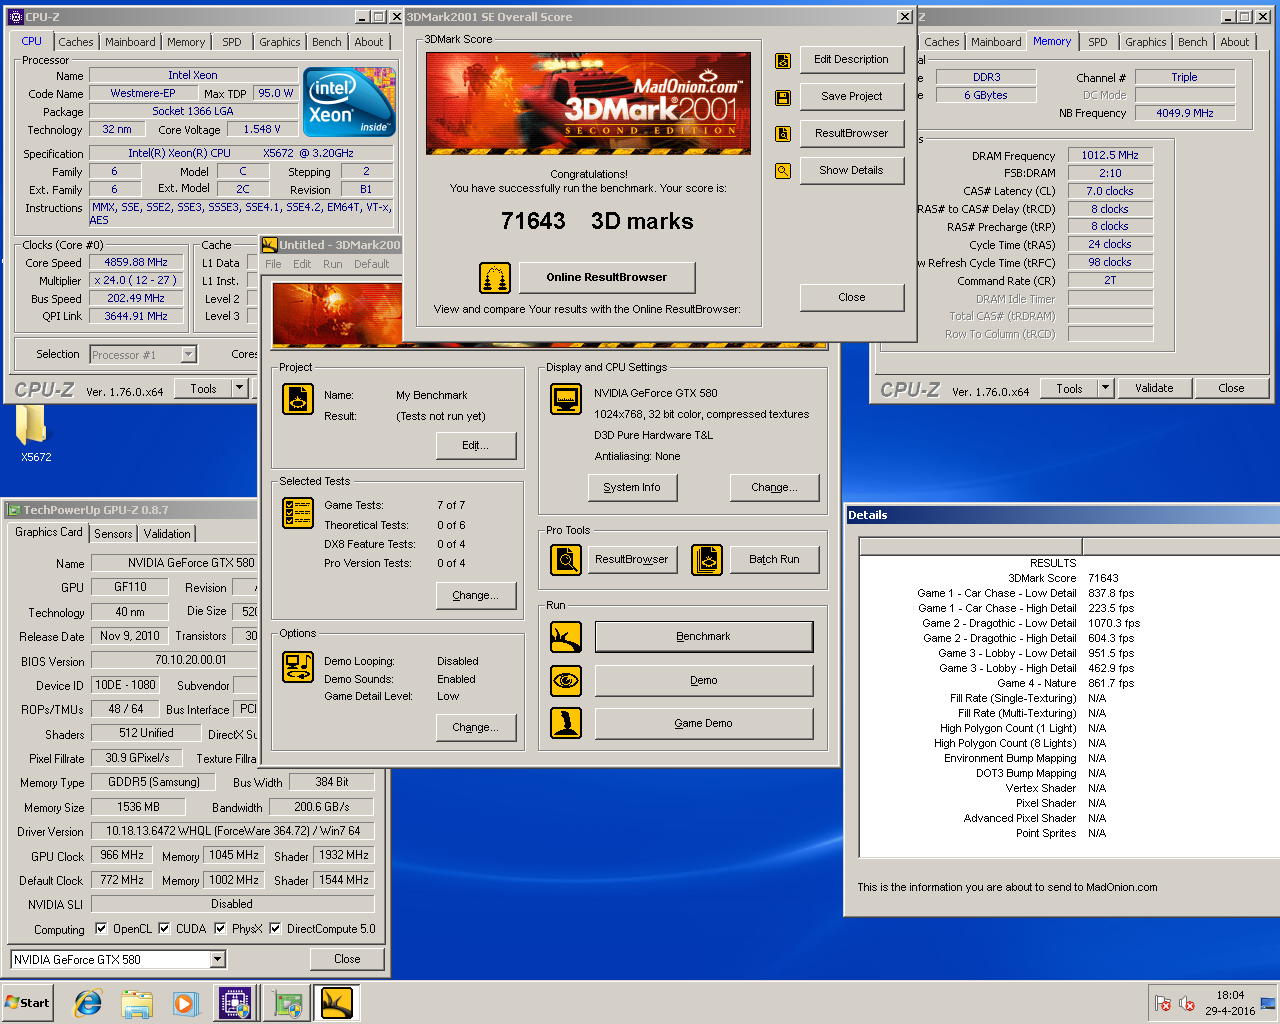Open Windows Explorer from taskbar

(x=137, y=1003)
